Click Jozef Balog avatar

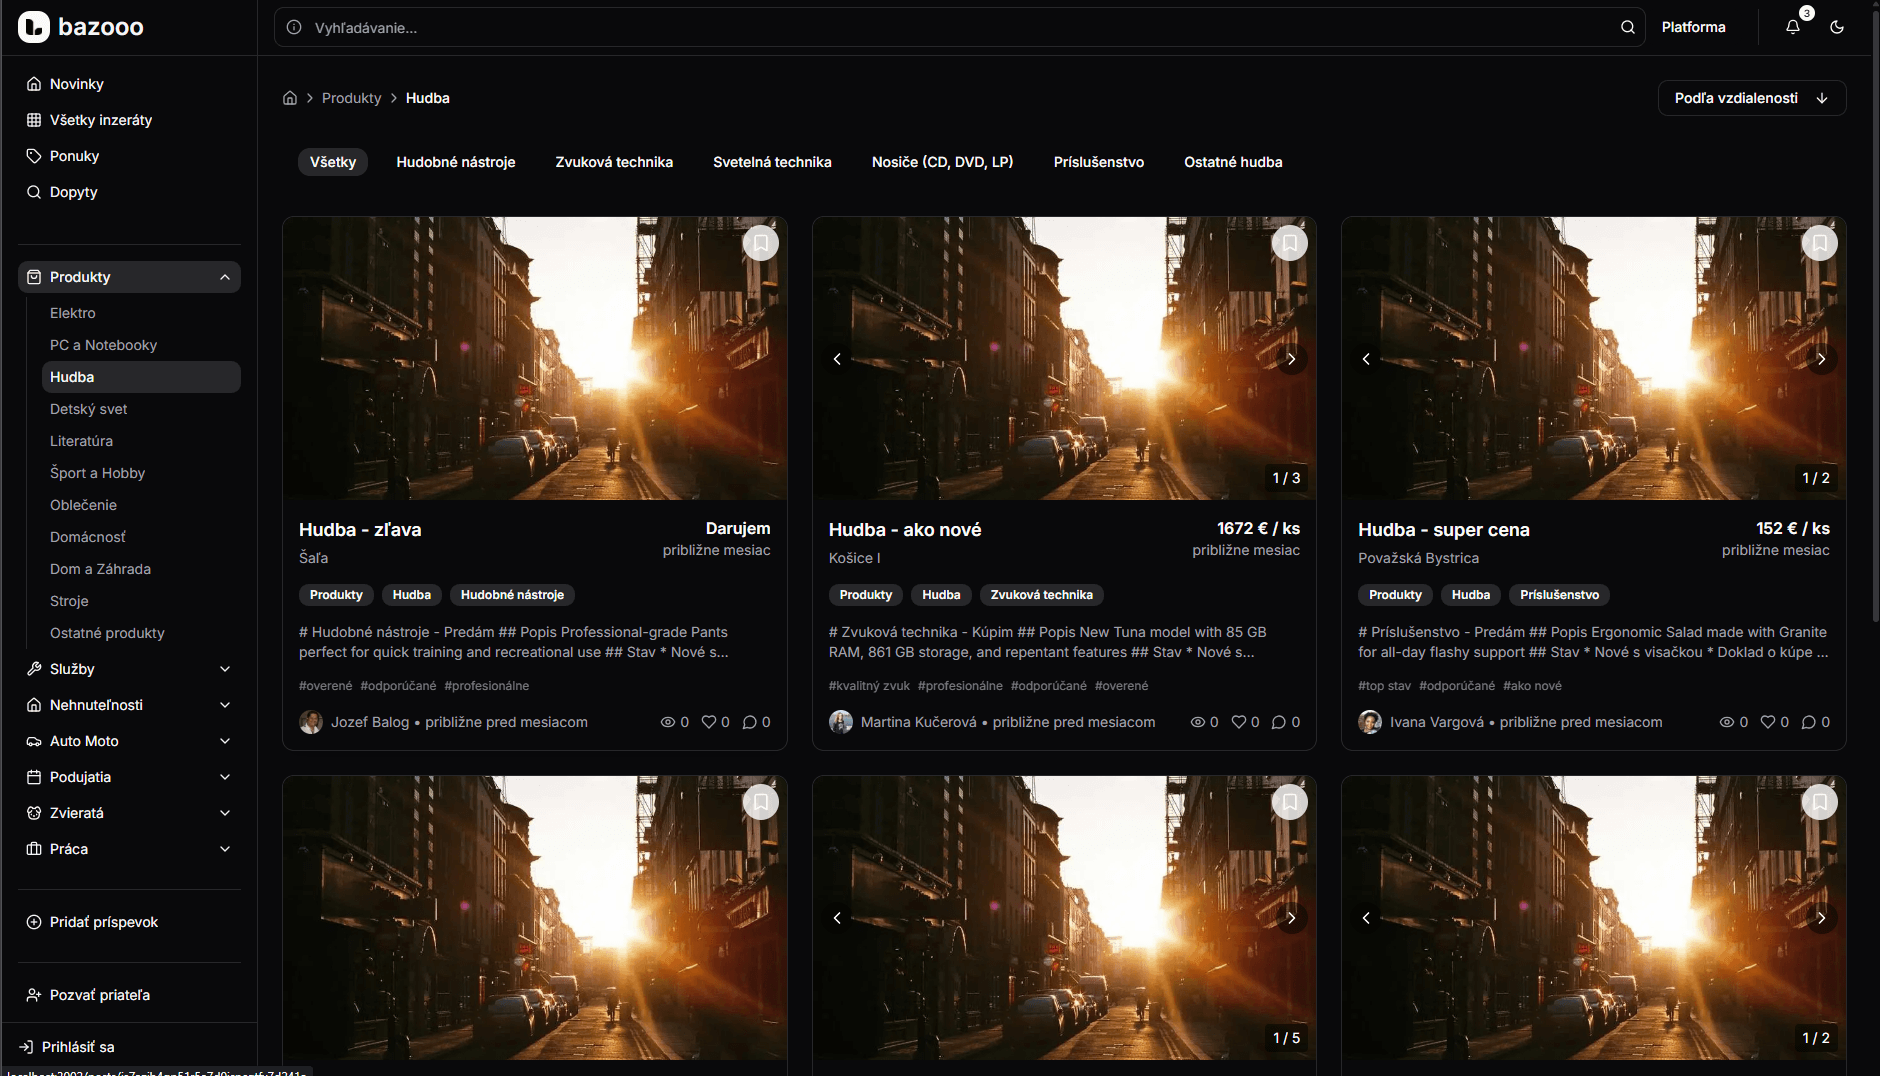click(311, 722)
